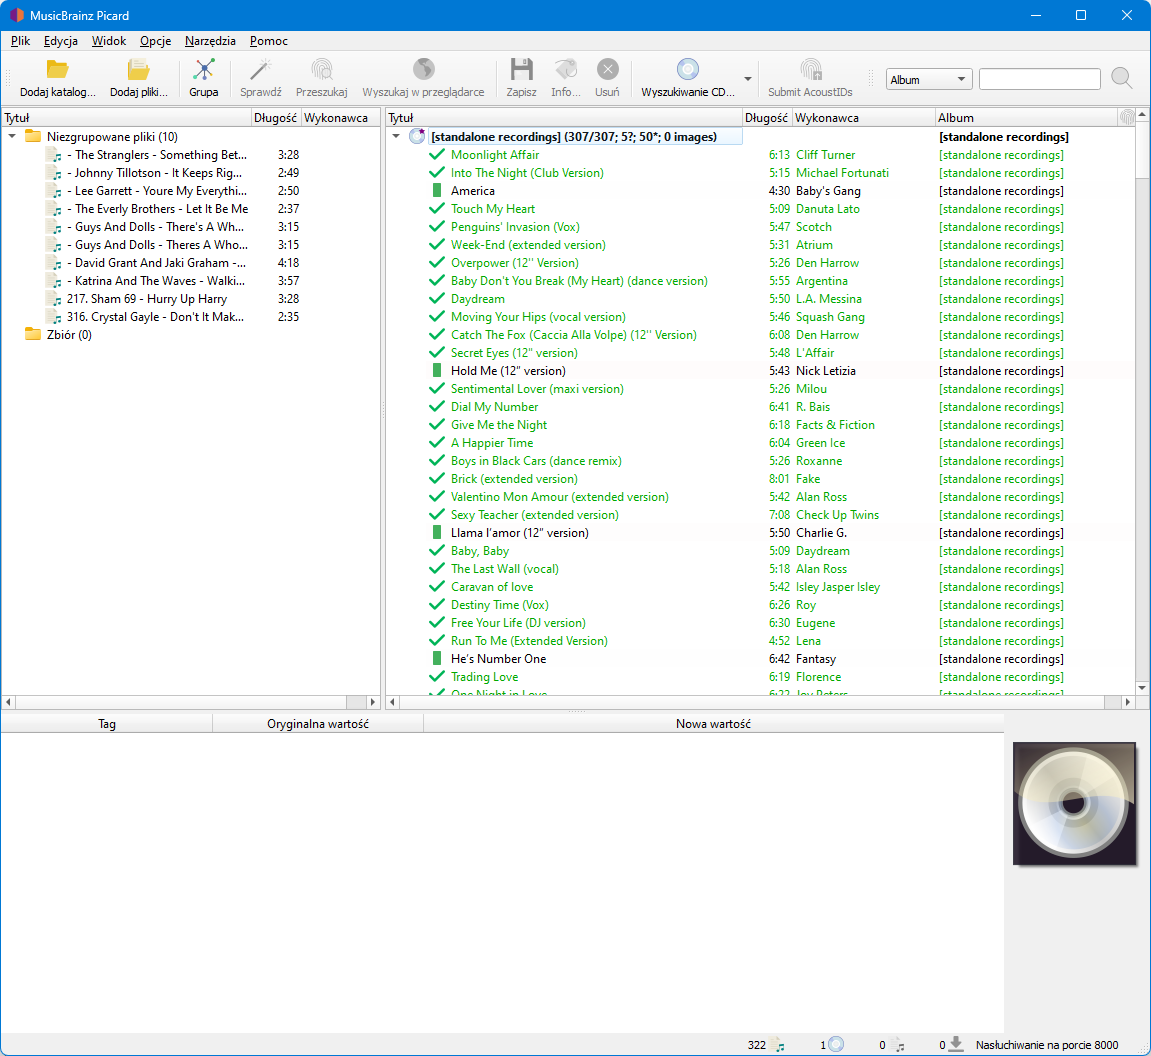1151x1056 pixels.
Task: Click the cover art disc thumbnail
Action: 1074,803
